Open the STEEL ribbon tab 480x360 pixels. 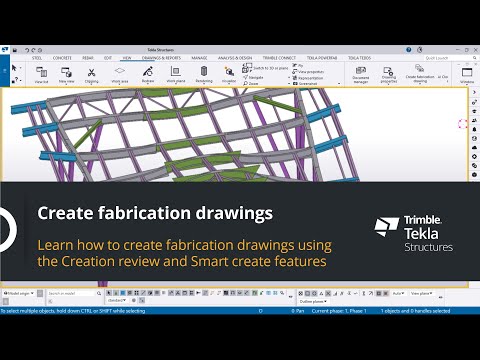point(37,58)
